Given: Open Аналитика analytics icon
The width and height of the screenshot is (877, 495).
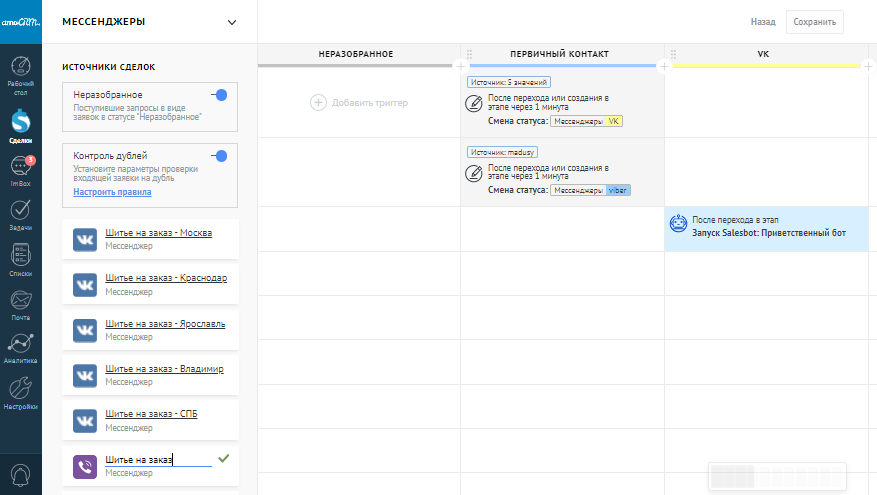Looking at the screenshot, I should pyautogui.click(x=20, y=347).
